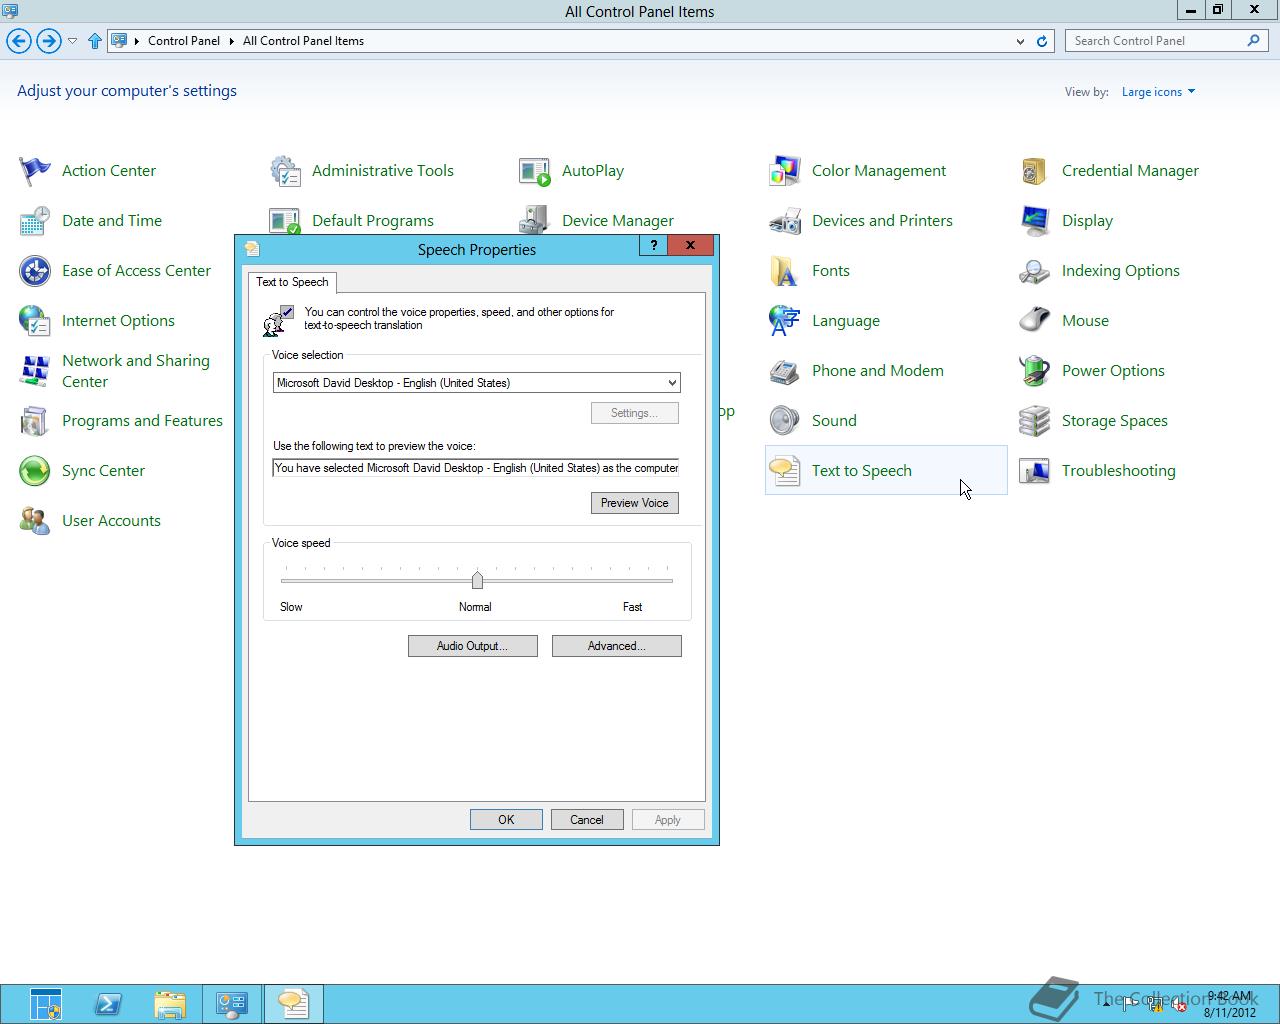
Task: Open the Power Options icon
Action: click(1035, 371)
